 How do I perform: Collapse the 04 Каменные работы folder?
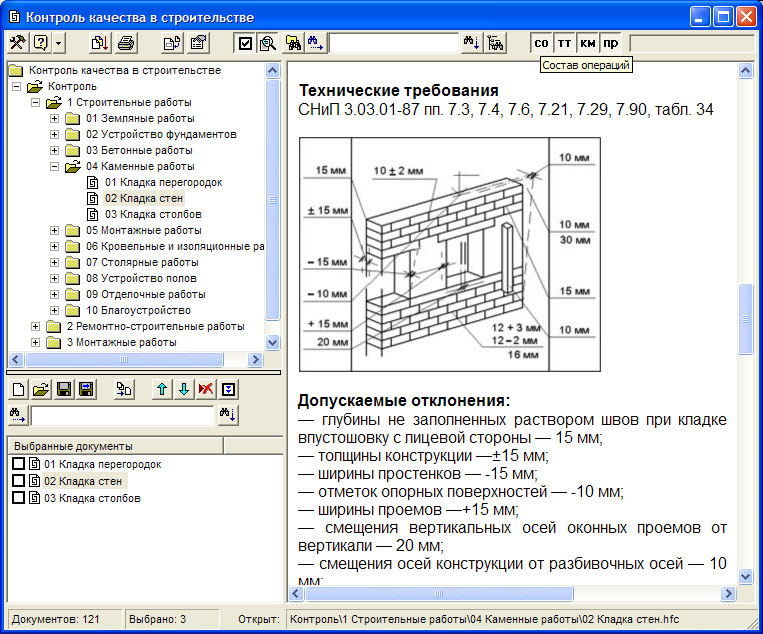[x=54, y=167]
